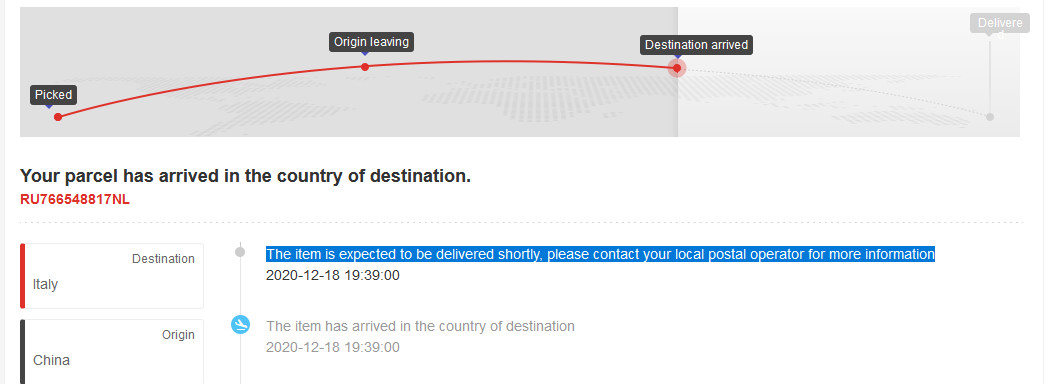
Task: Click the airplane arrival status icon
Action: point(240,325)
